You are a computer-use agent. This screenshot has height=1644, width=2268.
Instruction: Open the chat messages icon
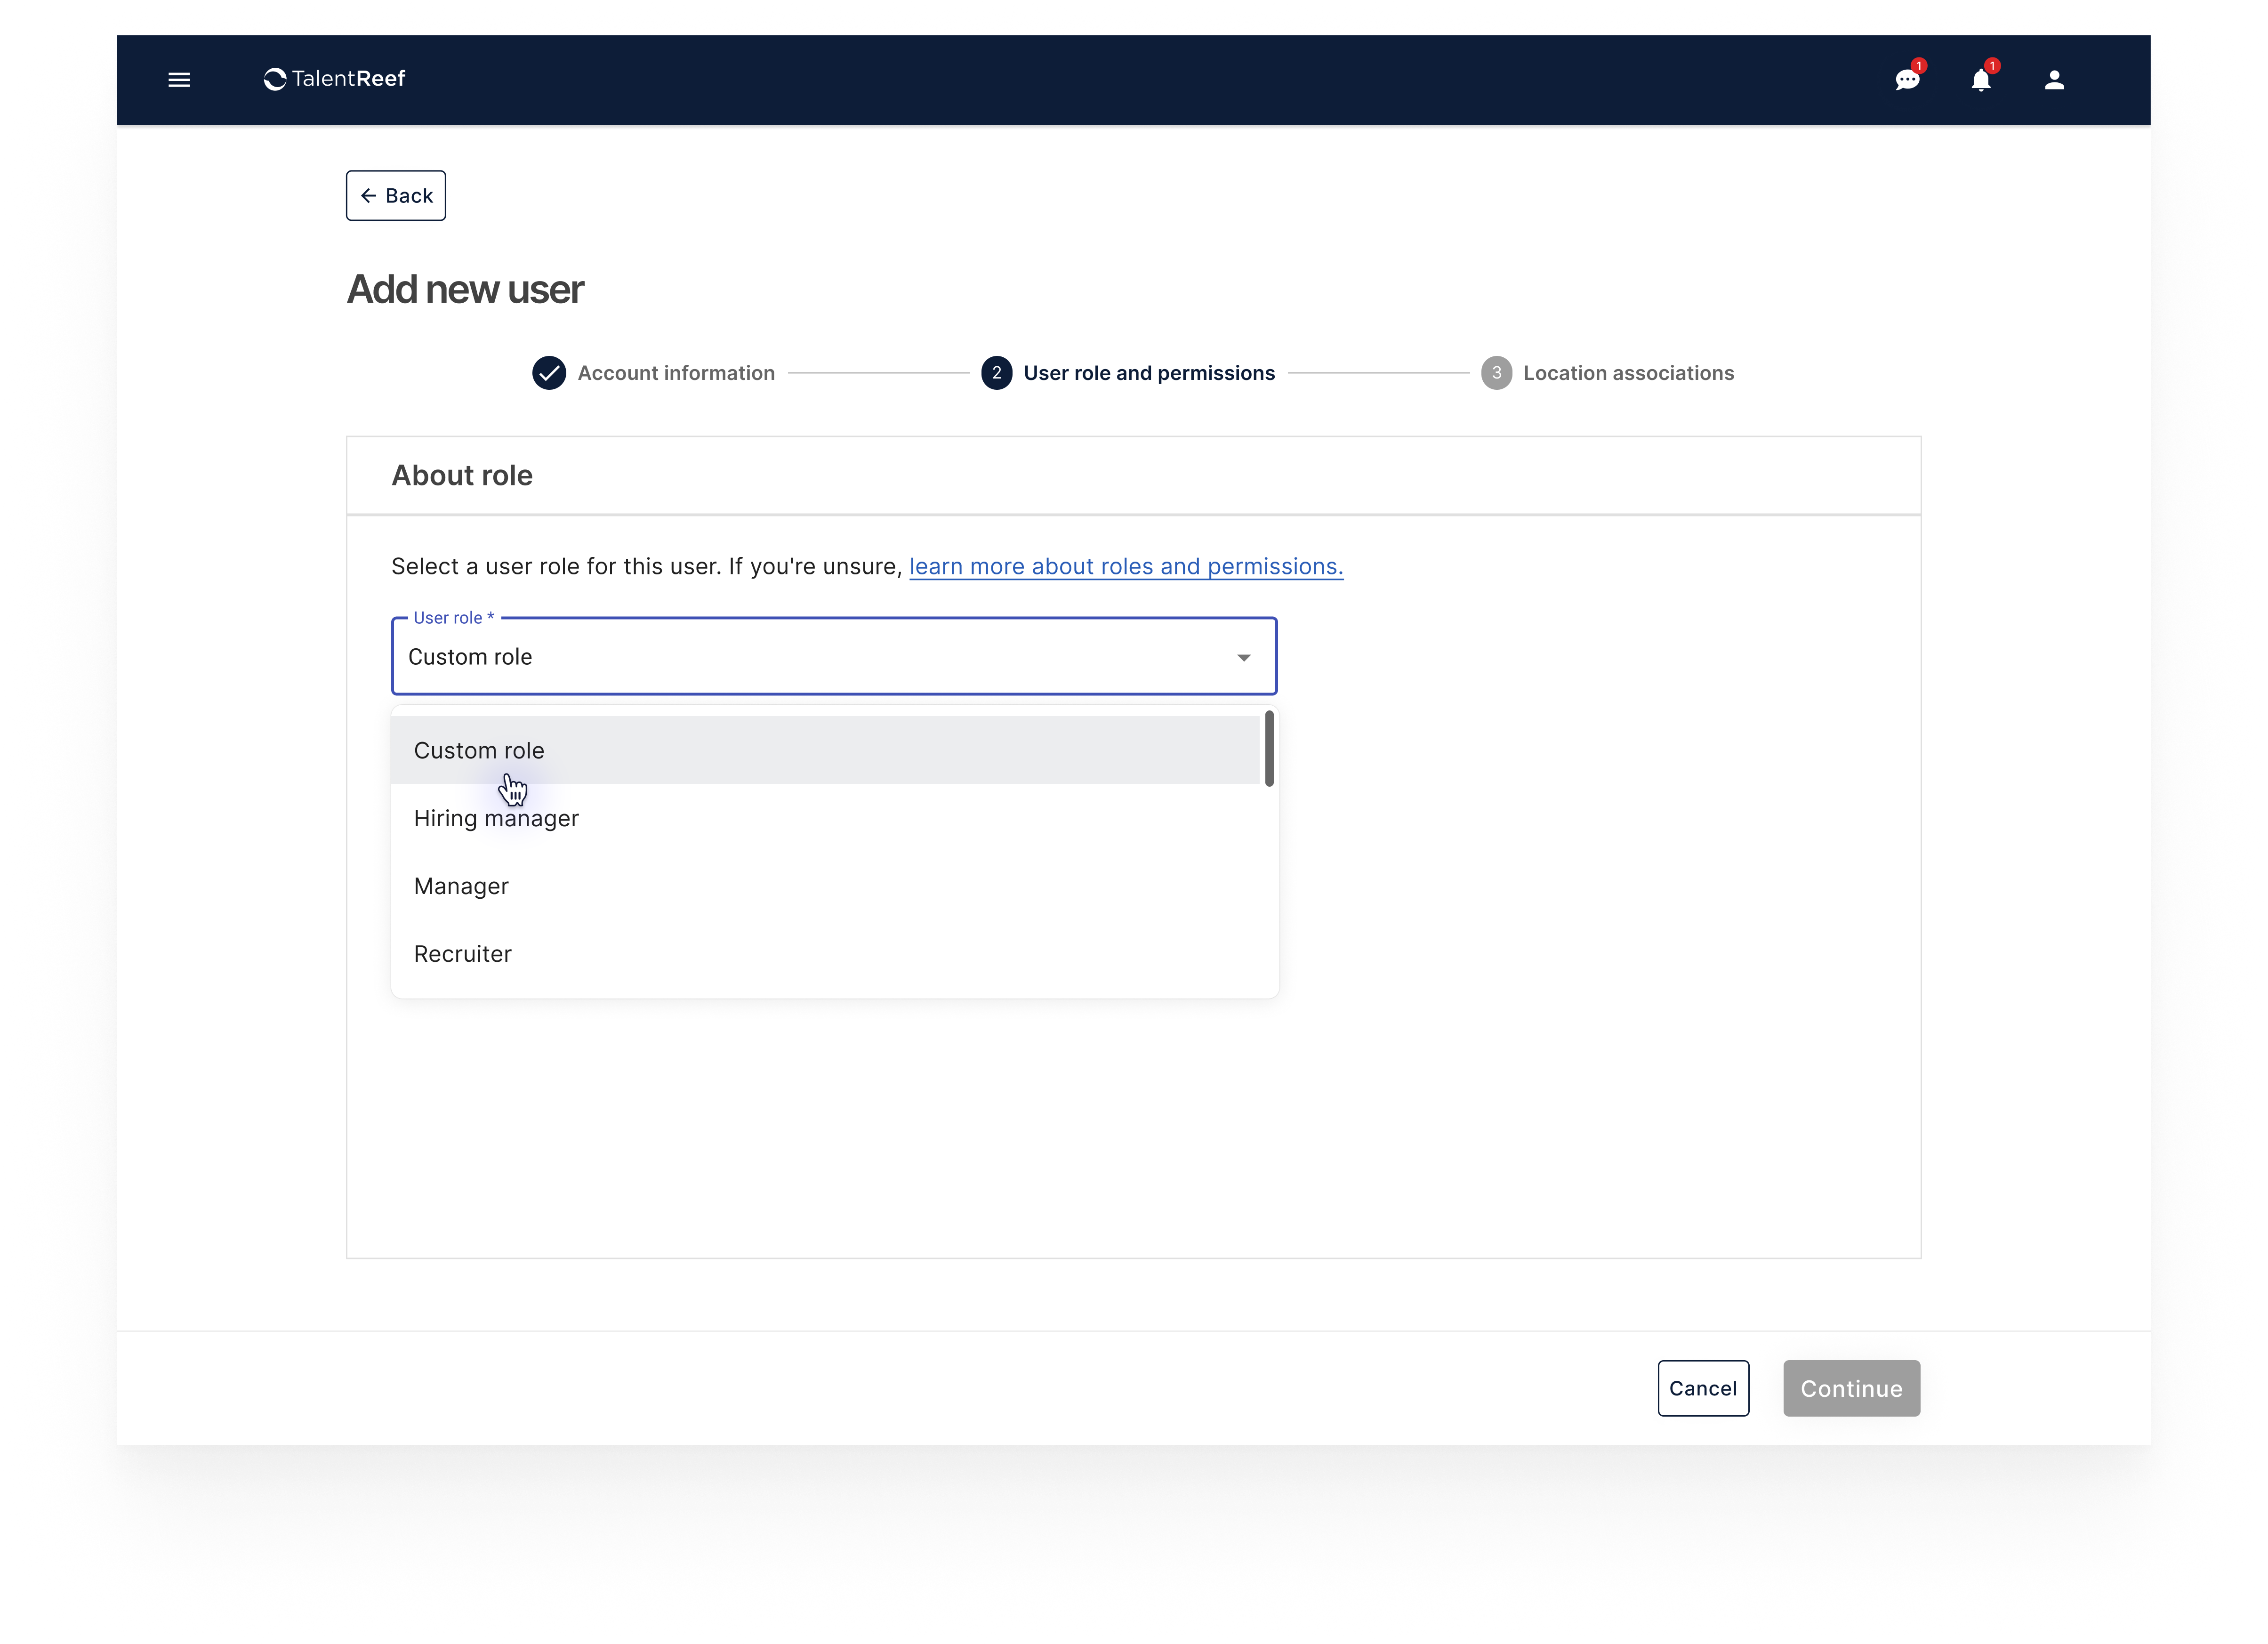coord(1907,80)
